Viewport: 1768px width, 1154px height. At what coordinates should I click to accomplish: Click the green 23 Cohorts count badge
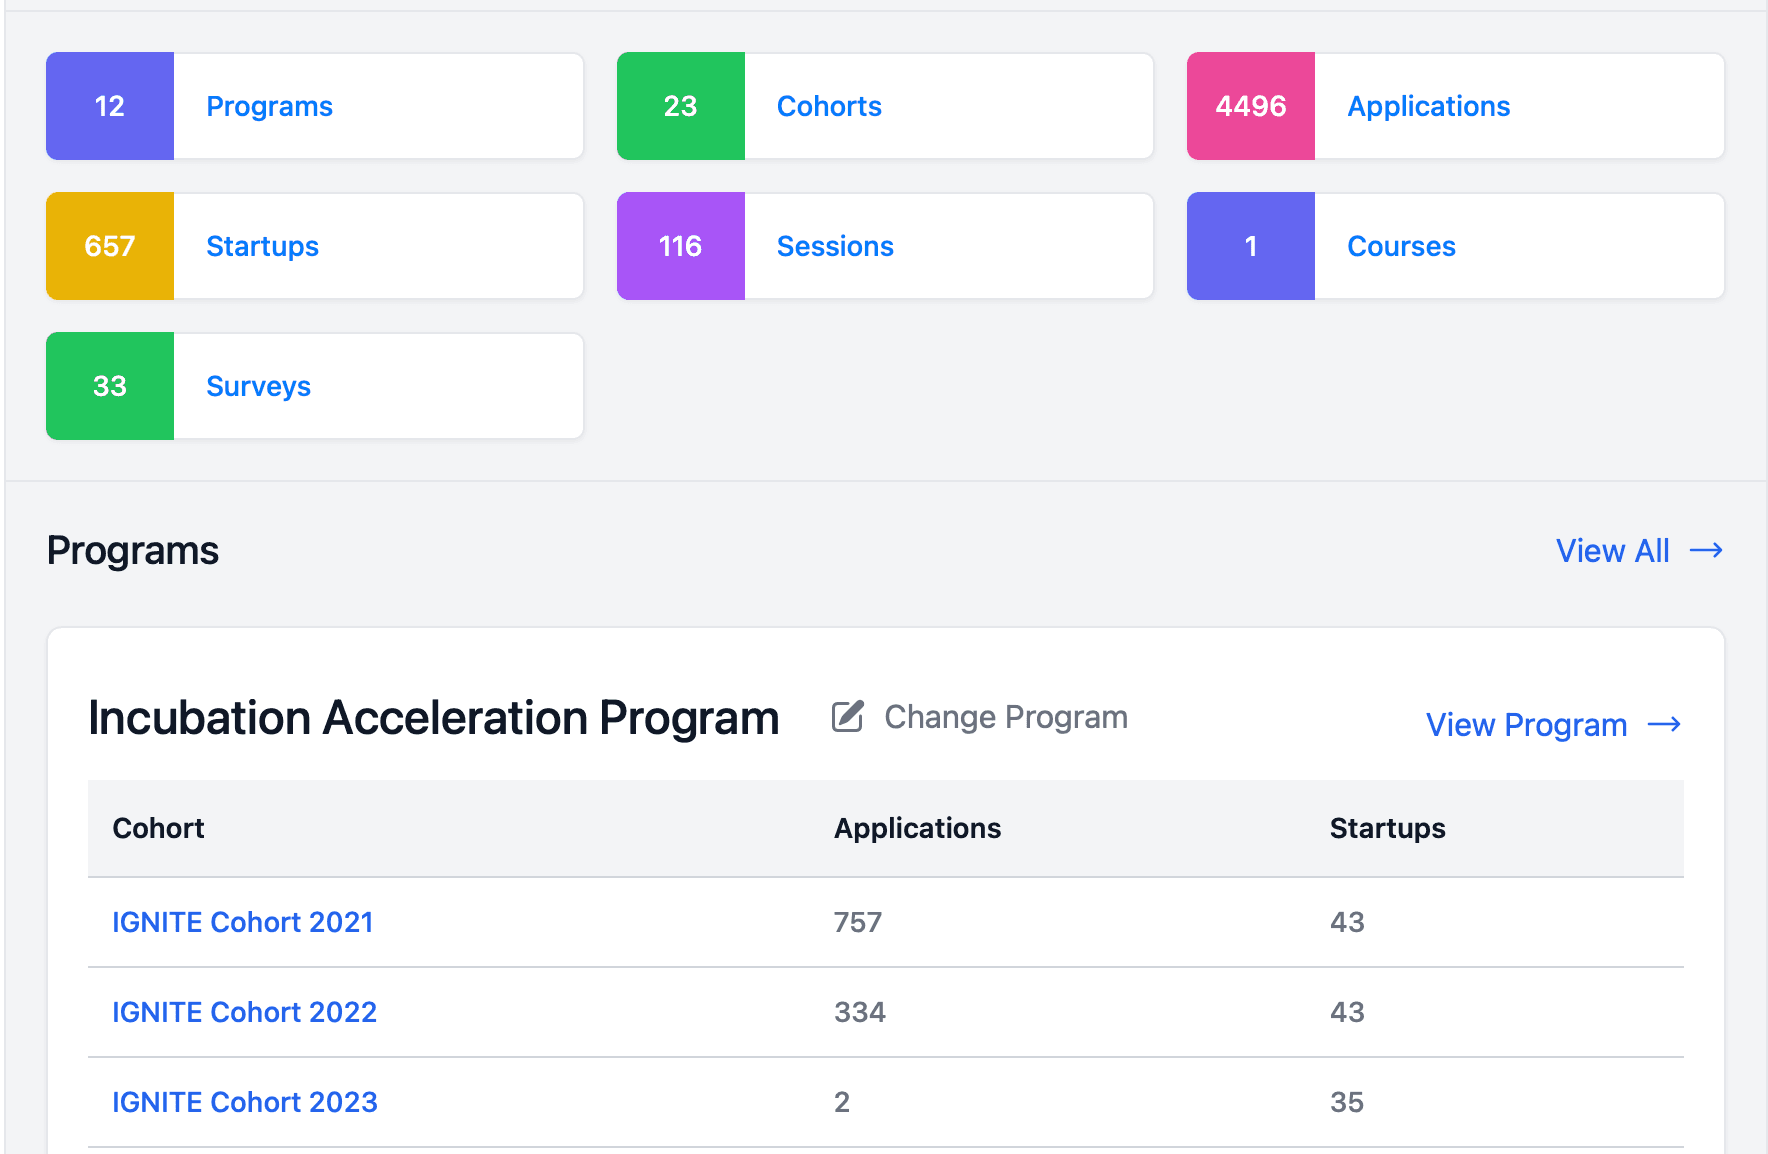click(680, 106)
